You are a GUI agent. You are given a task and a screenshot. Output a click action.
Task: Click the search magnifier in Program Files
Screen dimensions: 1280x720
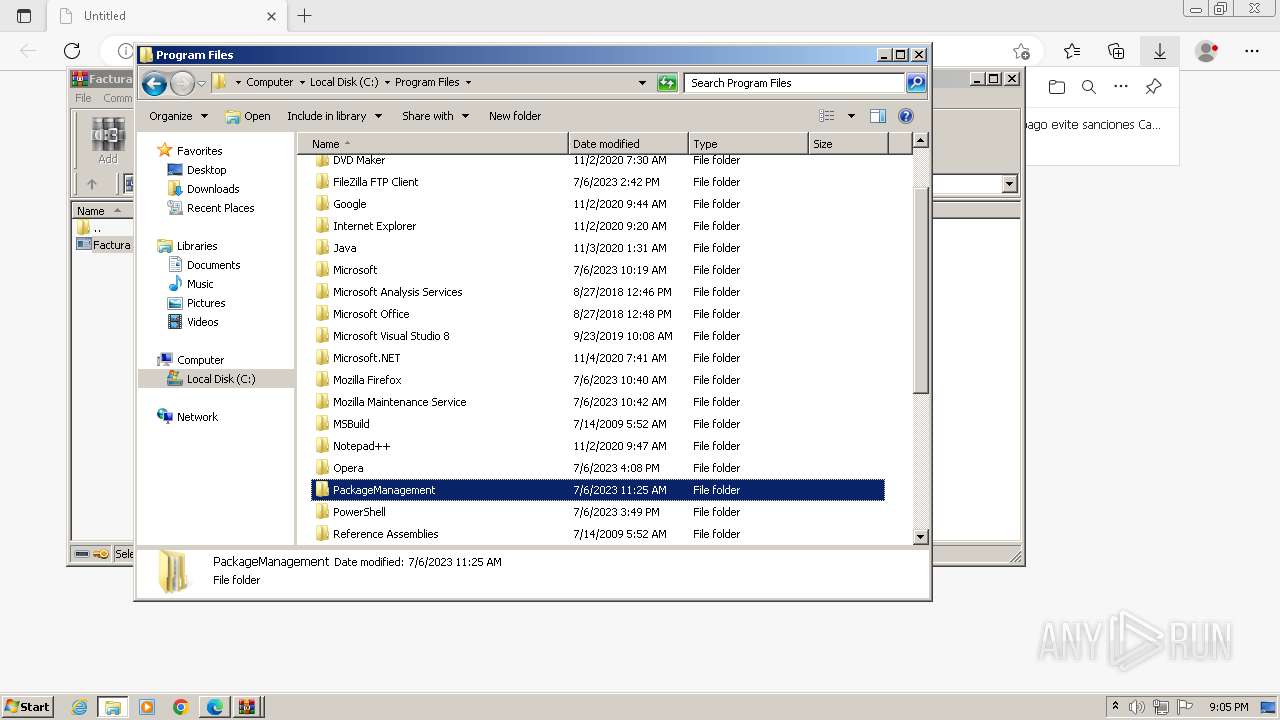(x=915, y=83)
